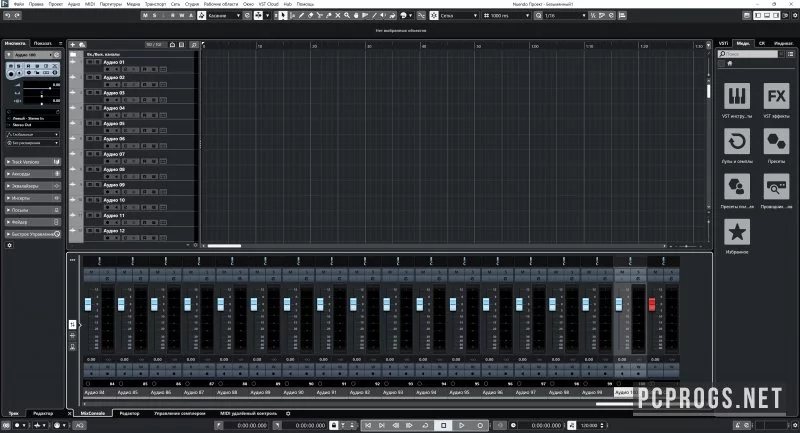Open the Favorites star tile

click(x=737, y=232)
